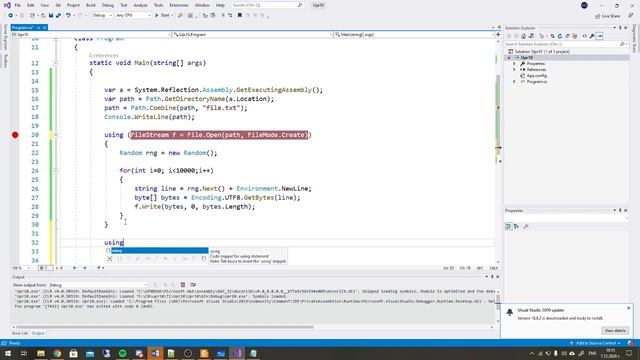The width and height of the screenshot is (640, 360).
Task: Open Show output from Debug dropdown
Action: tap(98, 285)
